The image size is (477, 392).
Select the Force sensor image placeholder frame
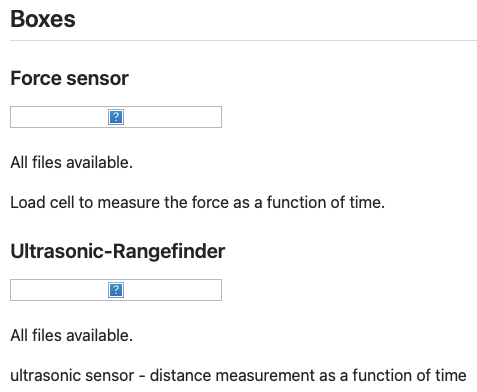(116, 117)
